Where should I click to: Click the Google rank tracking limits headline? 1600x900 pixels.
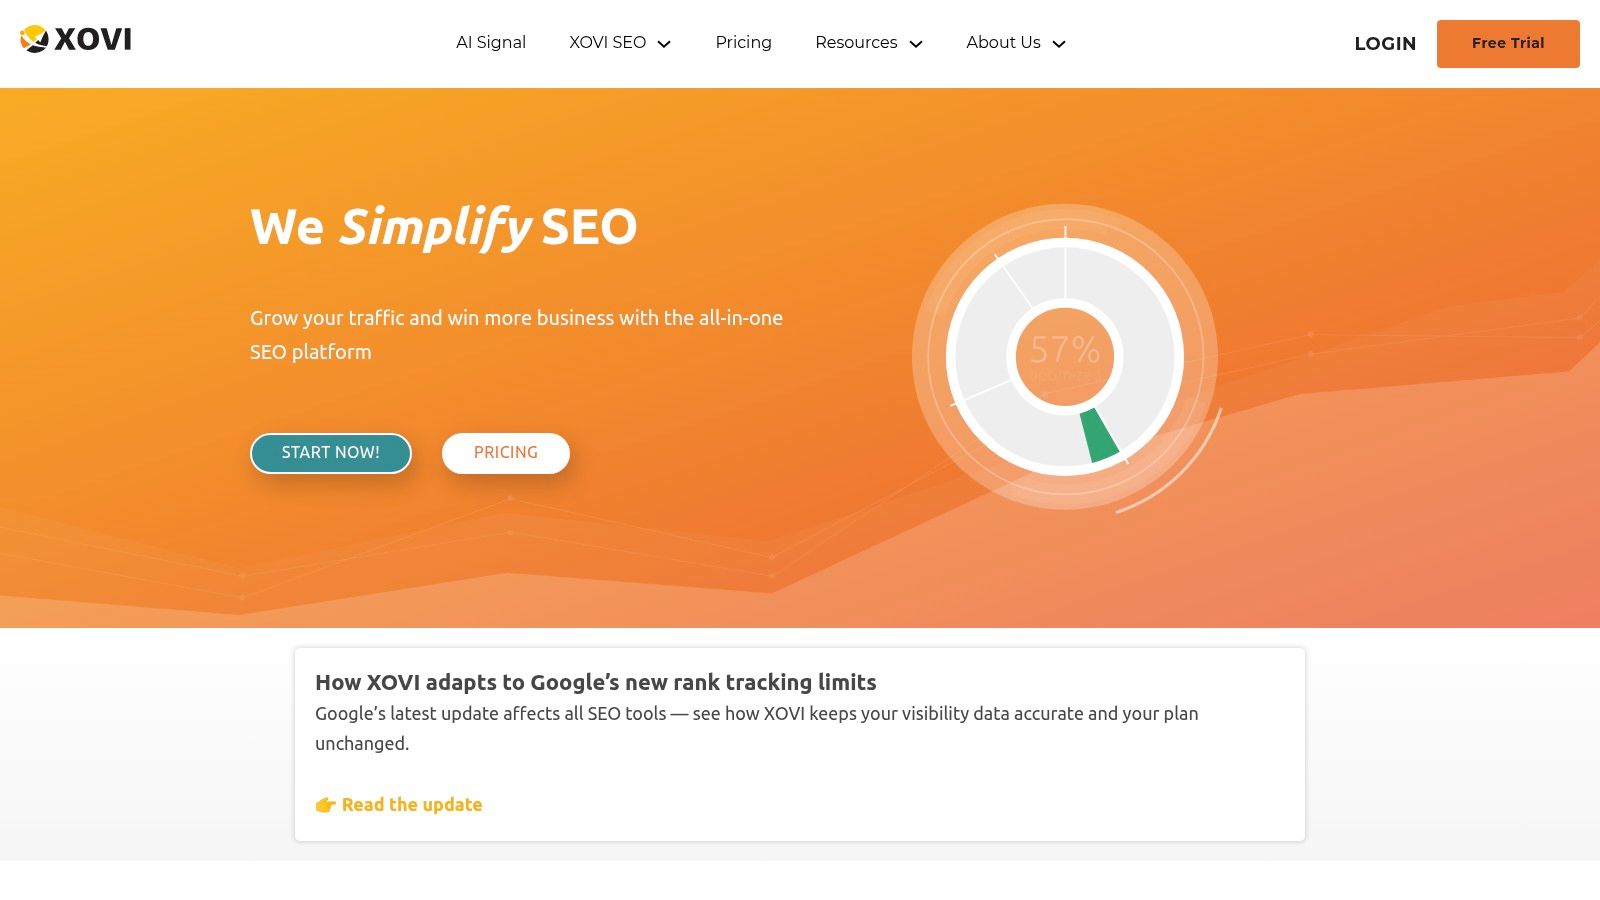click(595, 682)
